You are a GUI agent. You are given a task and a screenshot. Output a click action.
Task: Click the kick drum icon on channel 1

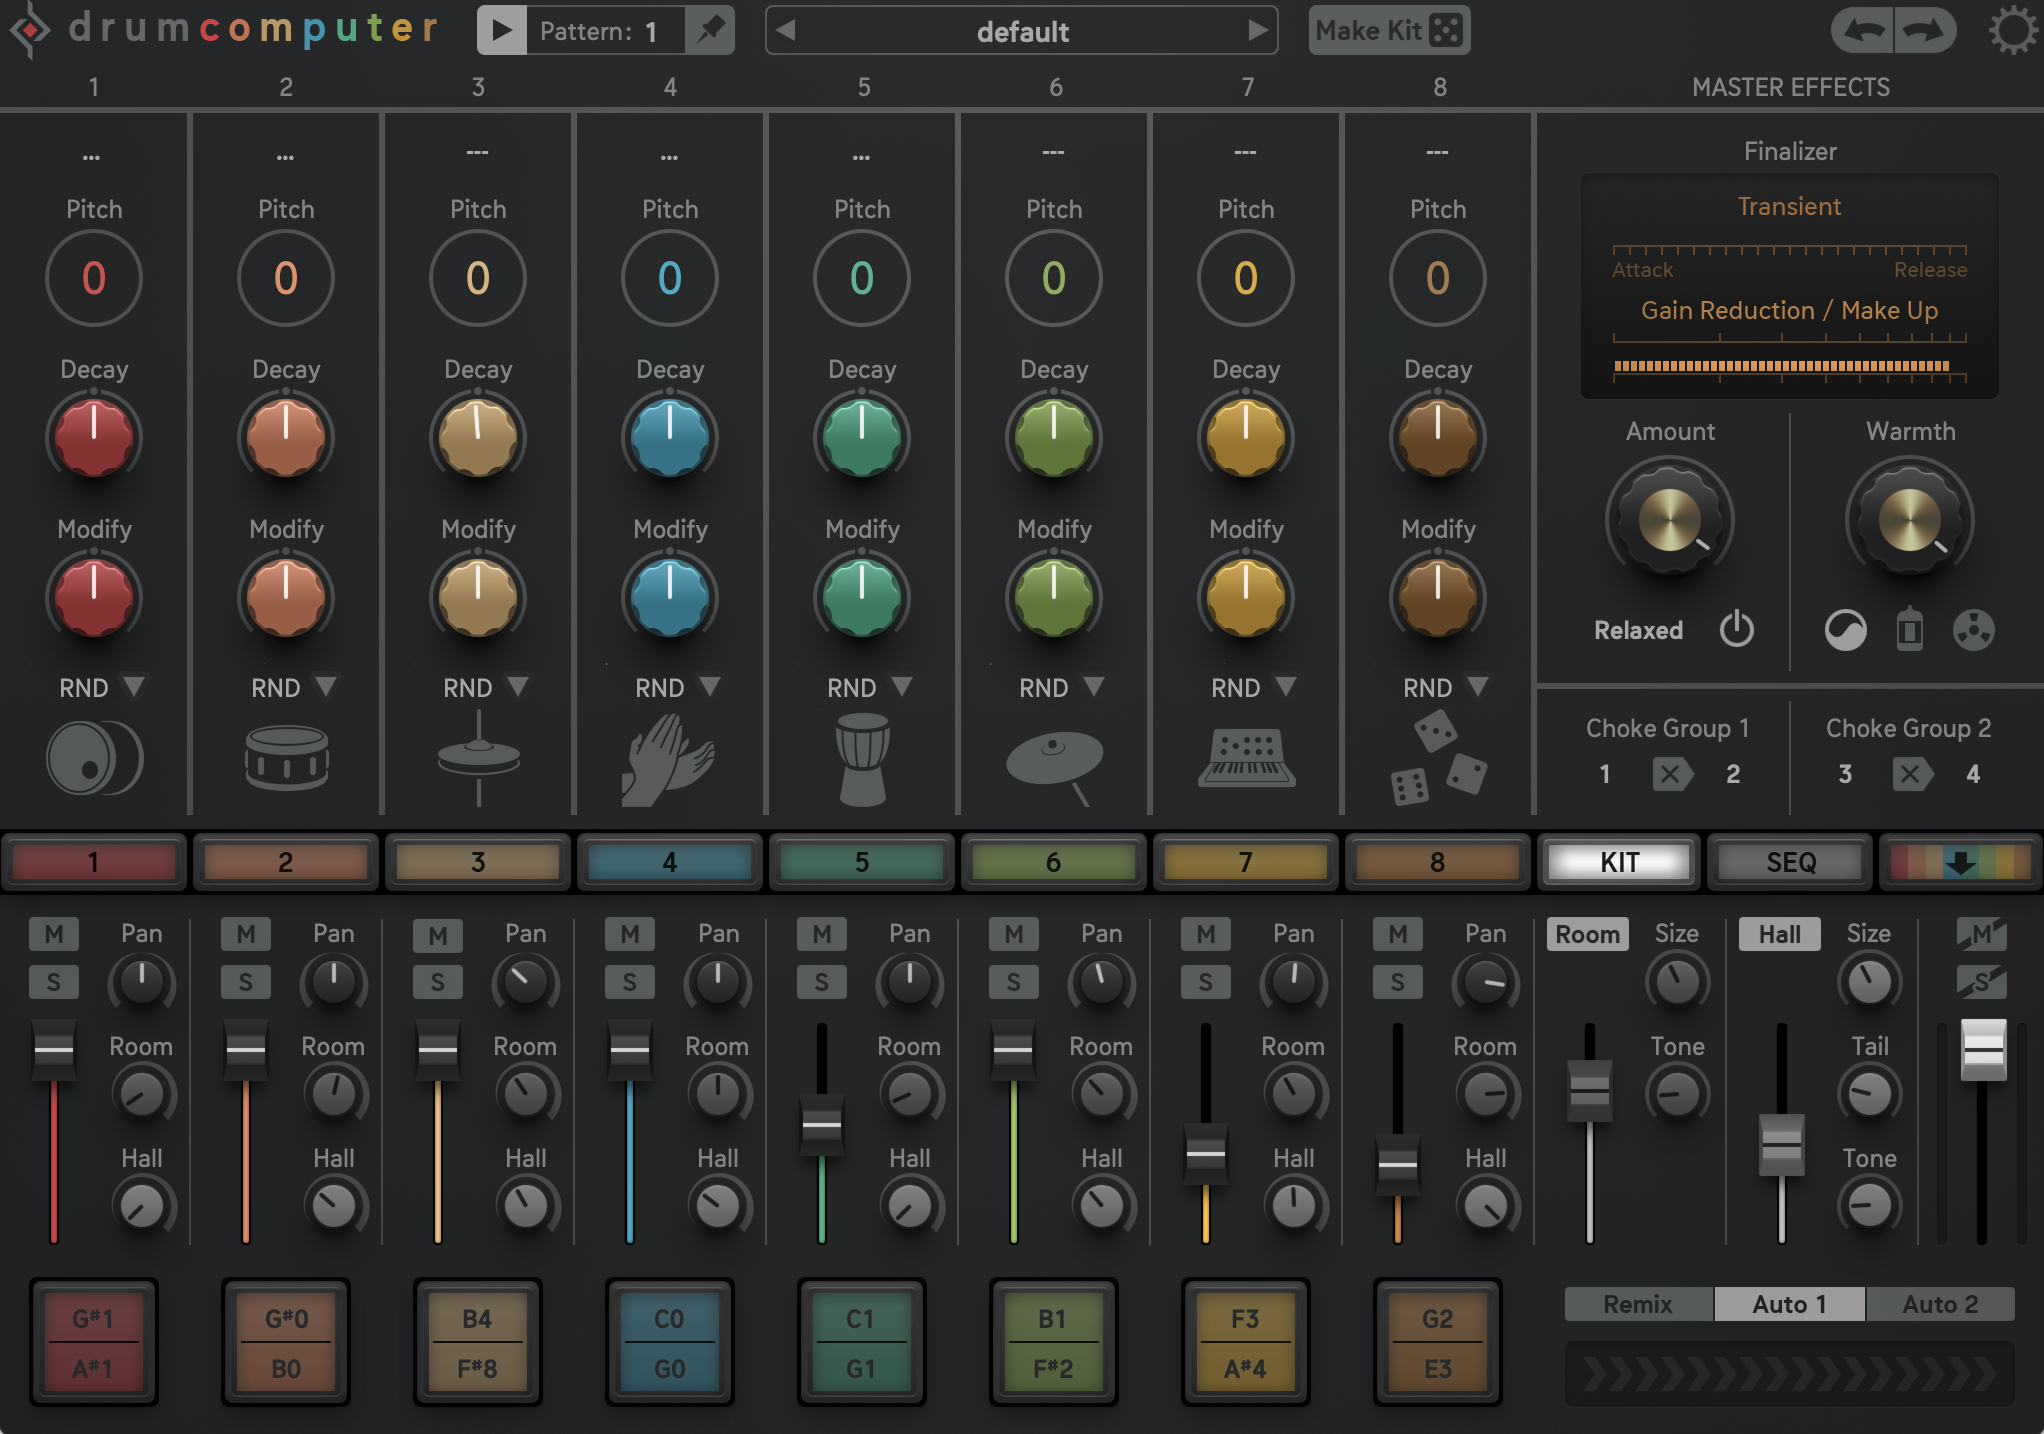[94, 758]
